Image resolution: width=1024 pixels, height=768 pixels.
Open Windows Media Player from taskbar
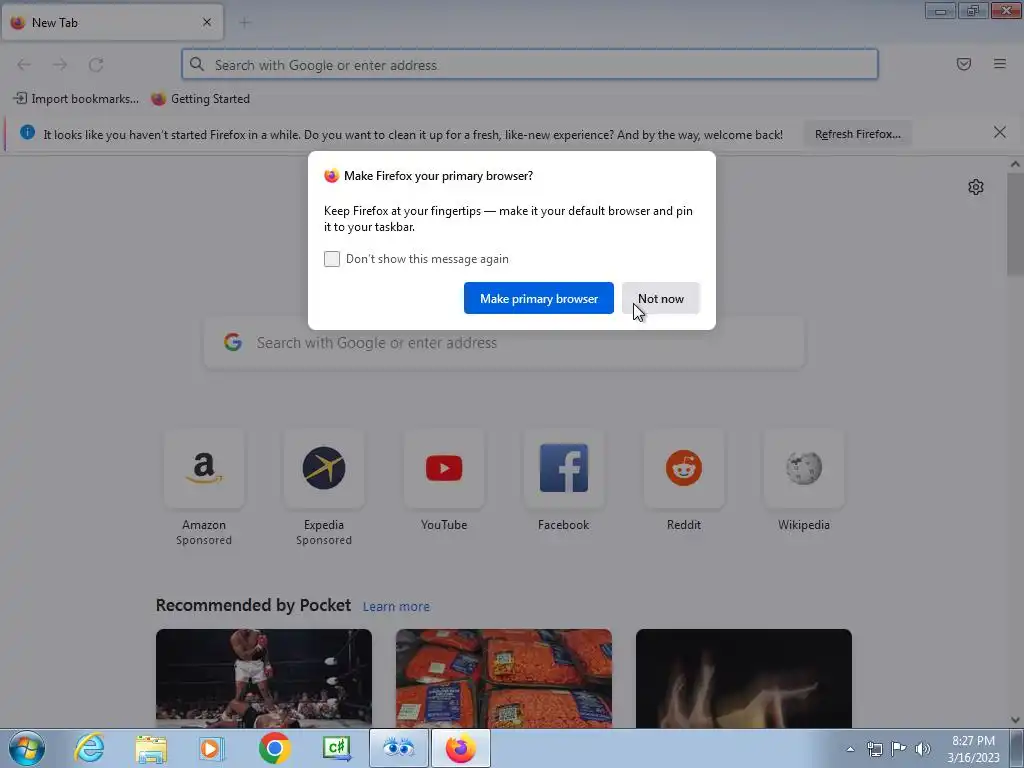[212, 748]
